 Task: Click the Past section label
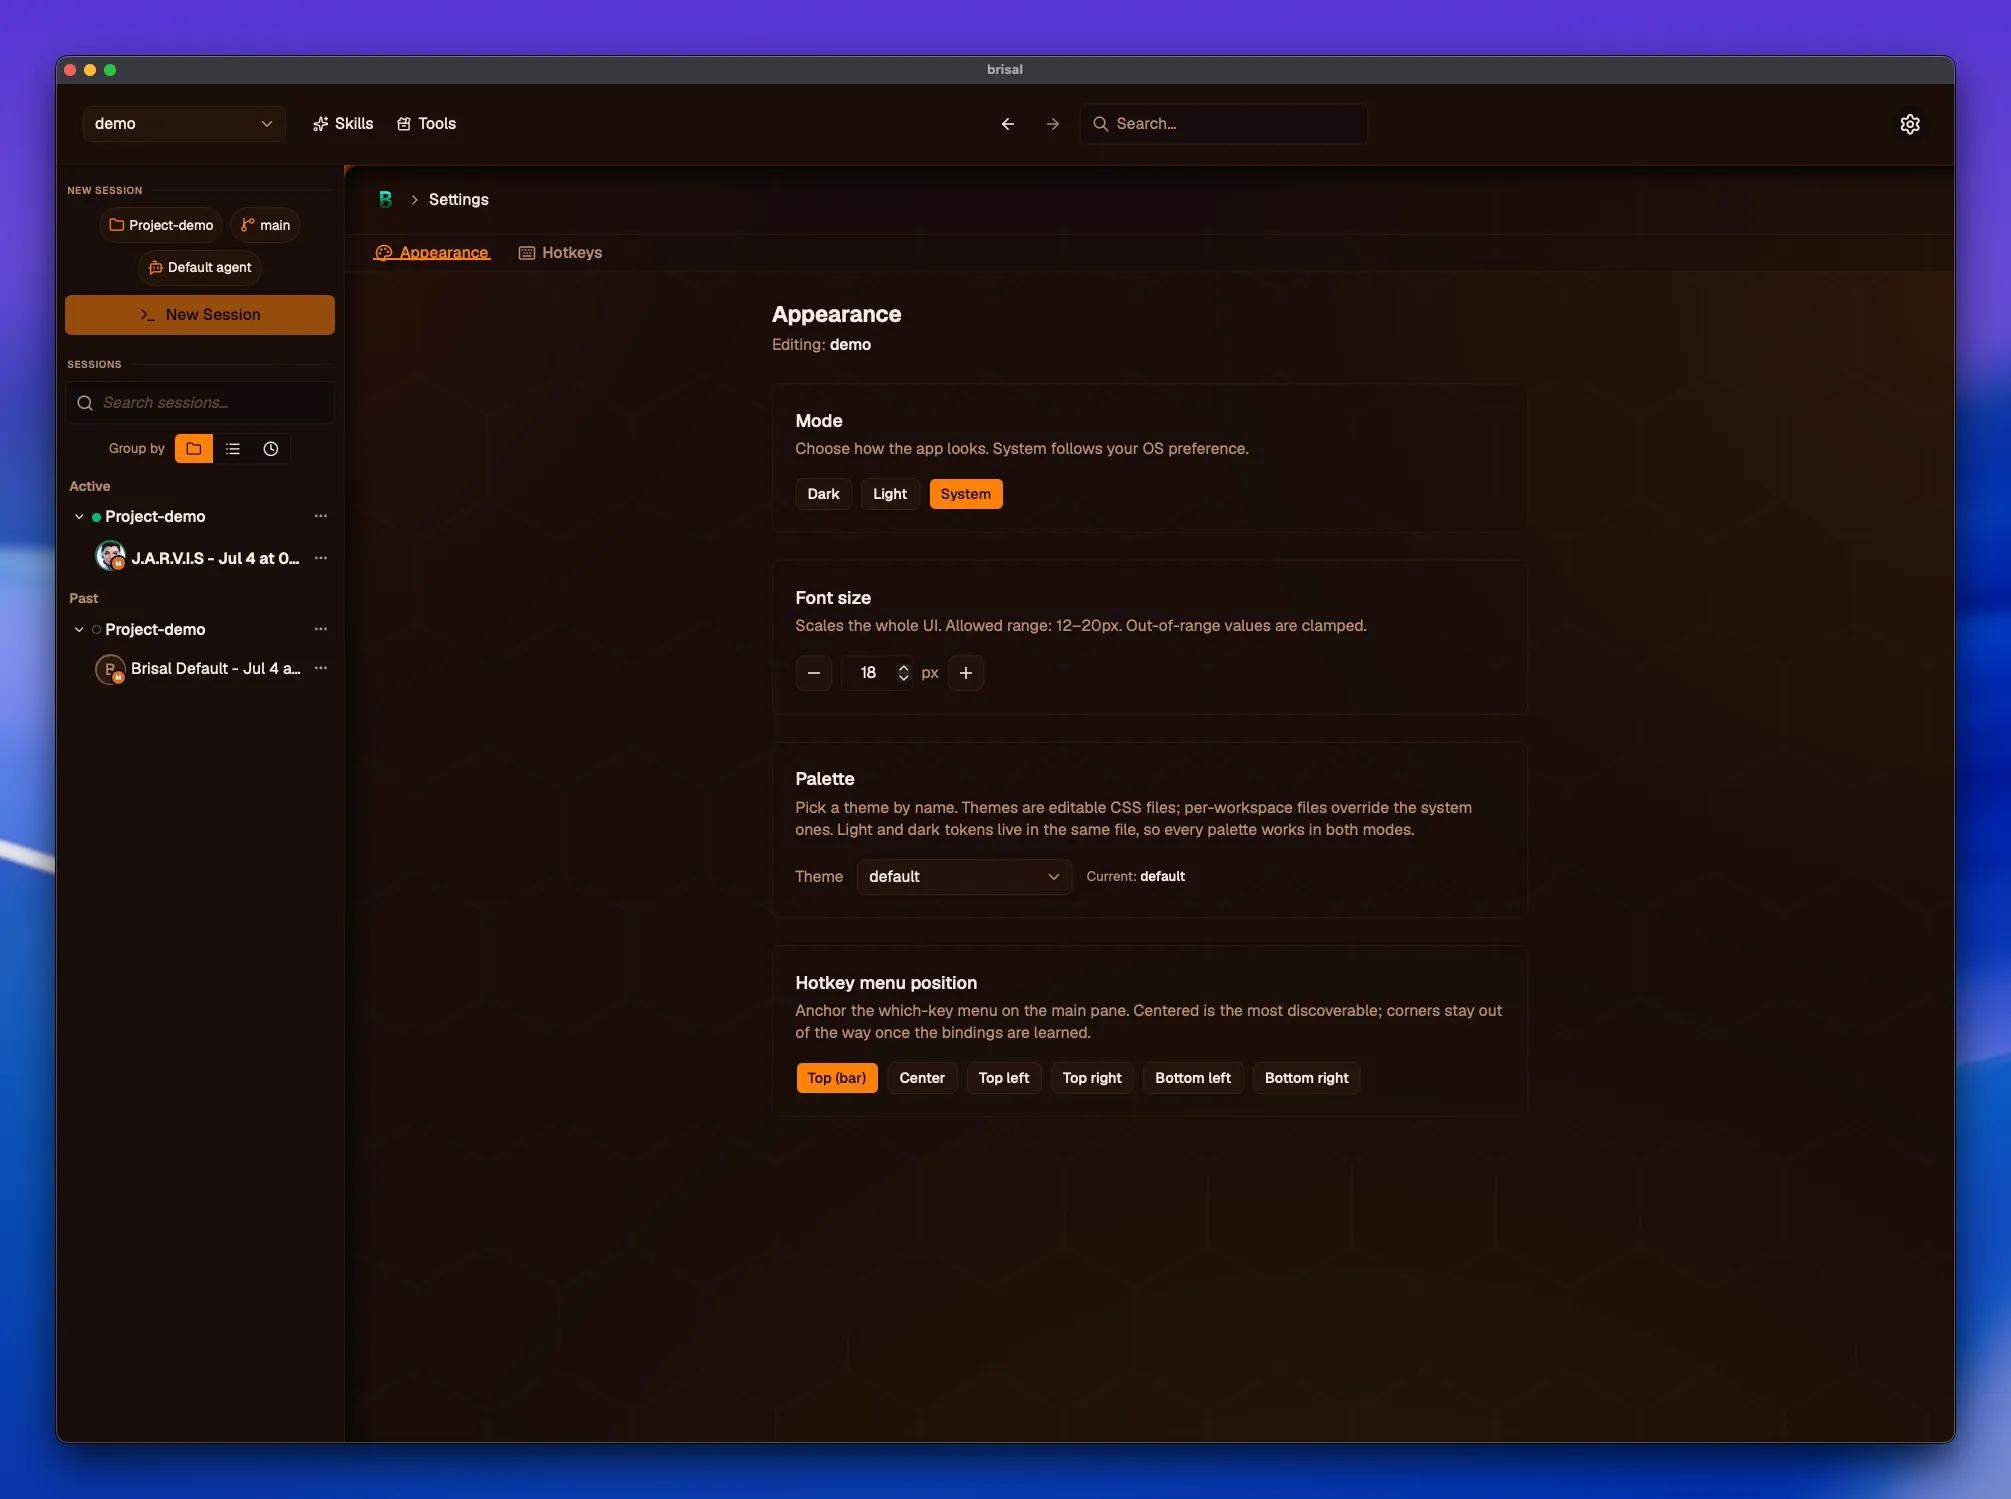pyautogui.click(x=83, y=598)
